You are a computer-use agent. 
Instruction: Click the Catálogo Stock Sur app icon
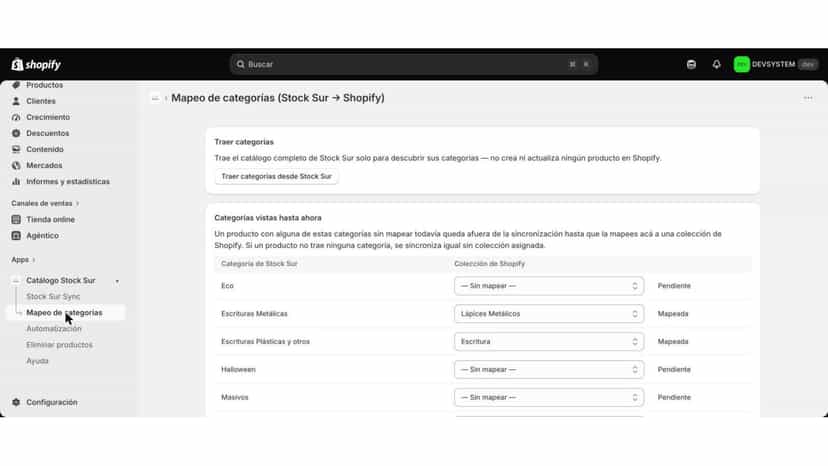click(x=16, y=281)
